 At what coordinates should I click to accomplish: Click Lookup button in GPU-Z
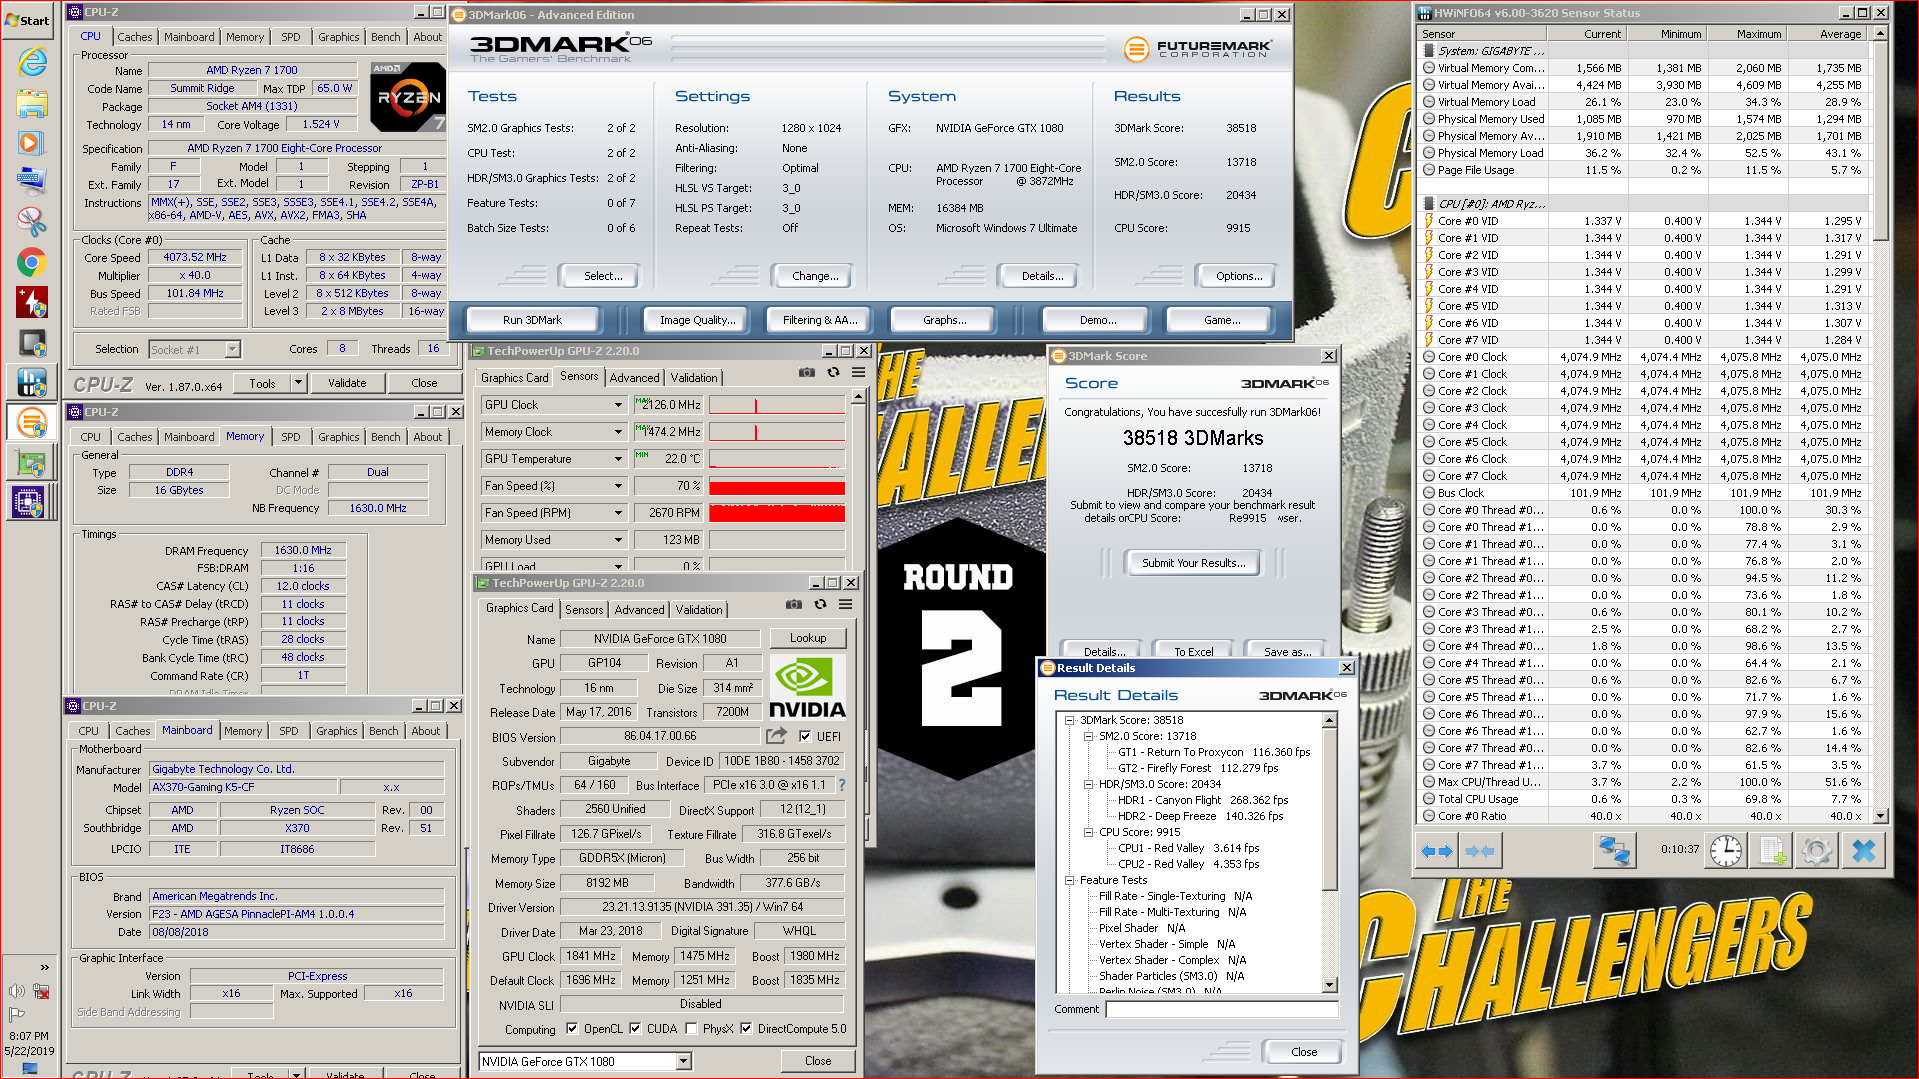click(808, 638)
